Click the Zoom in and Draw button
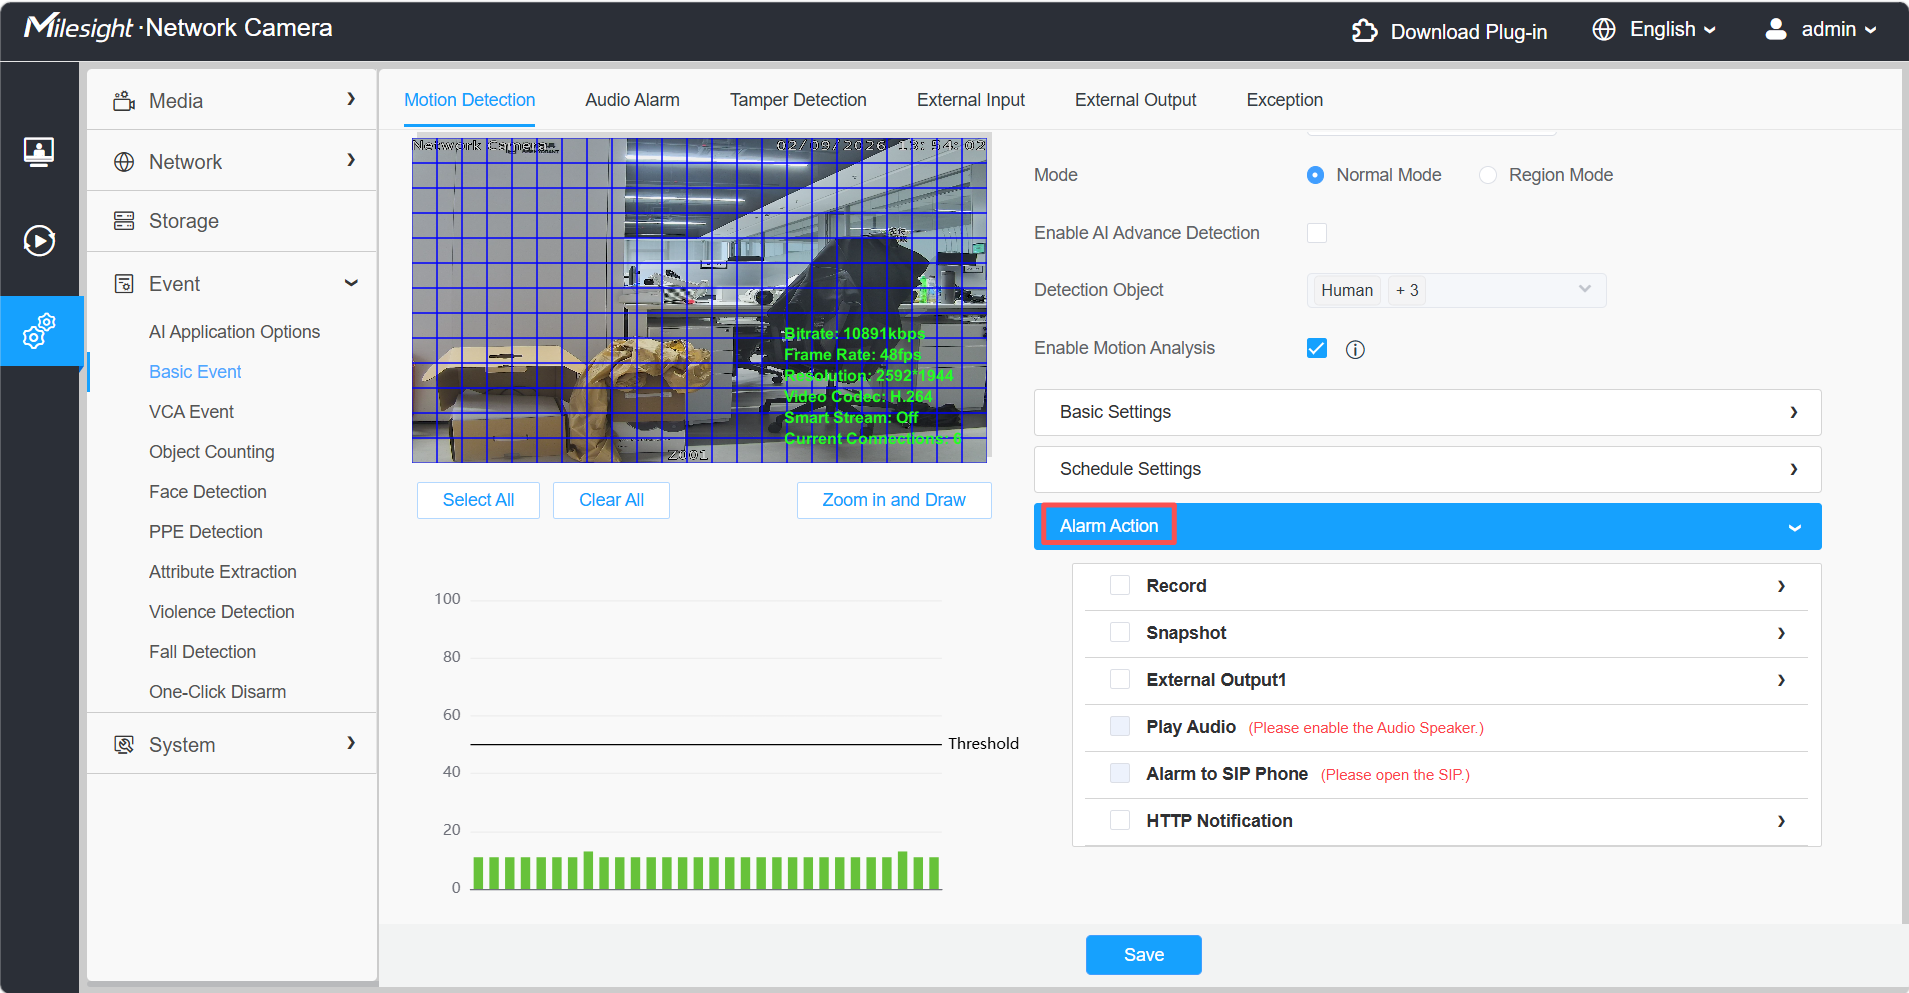 point(894,500)
